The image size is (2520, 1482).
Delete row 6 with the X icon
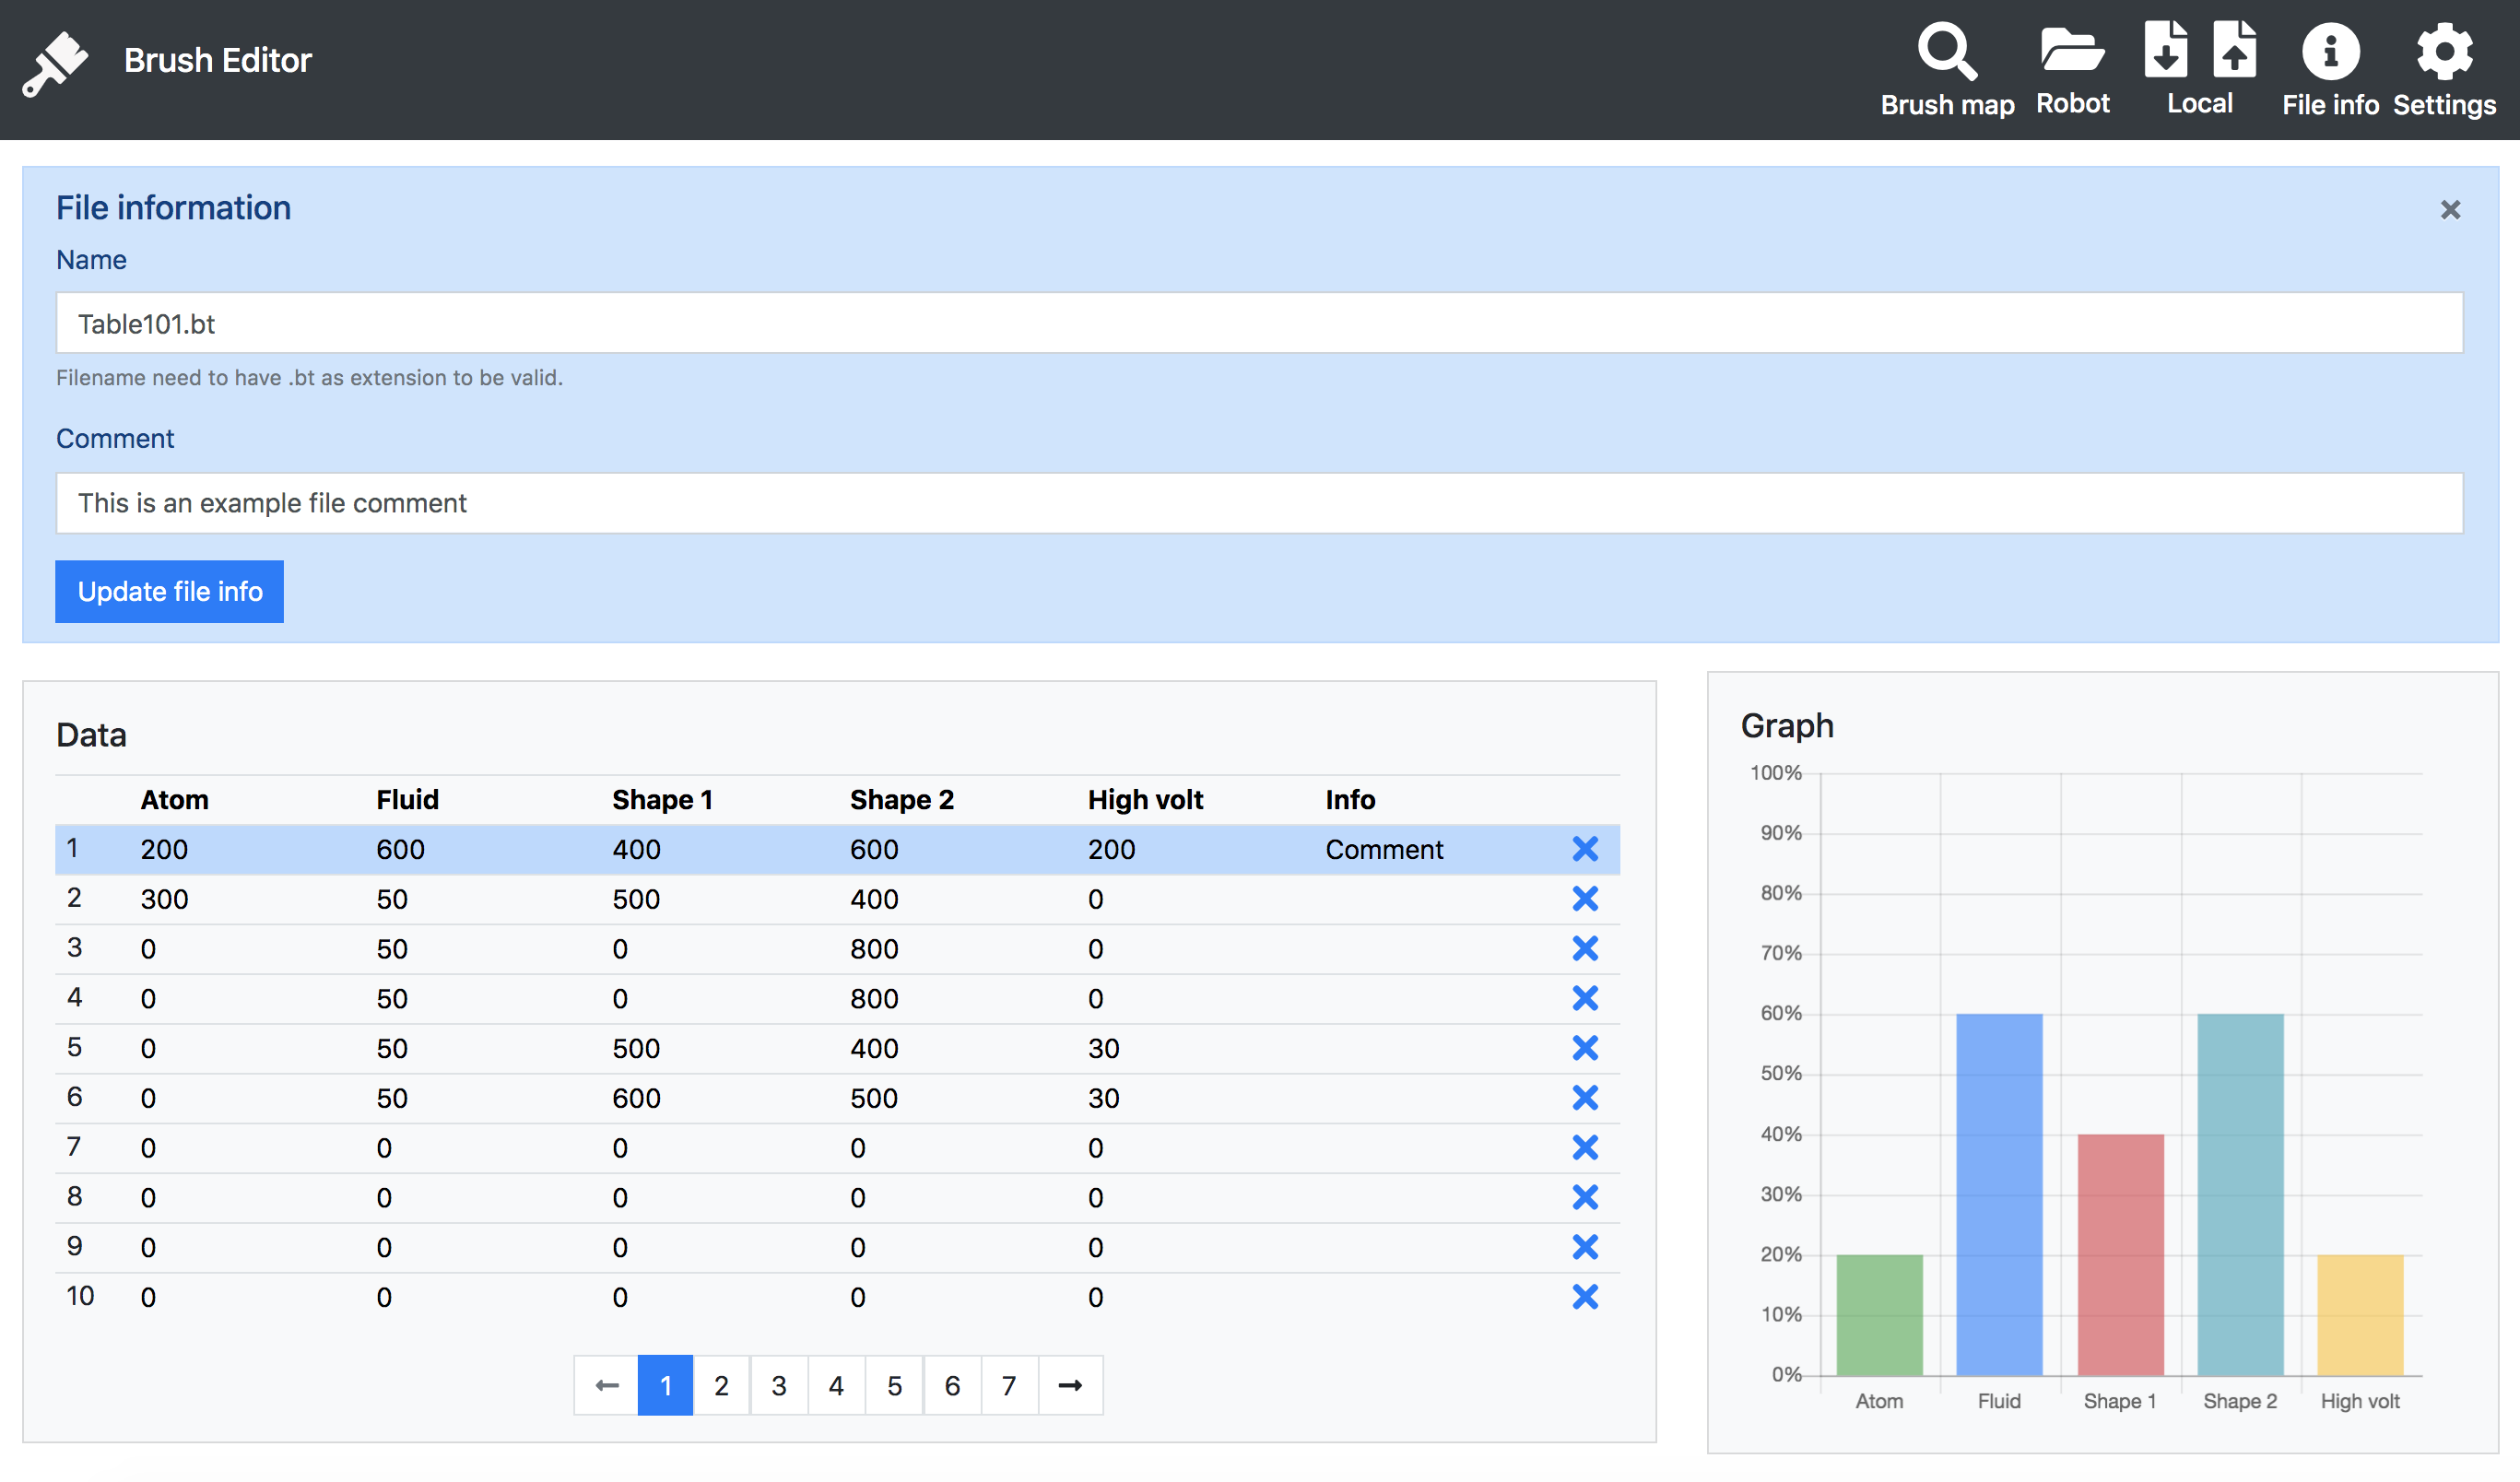click(1584, 1098)
